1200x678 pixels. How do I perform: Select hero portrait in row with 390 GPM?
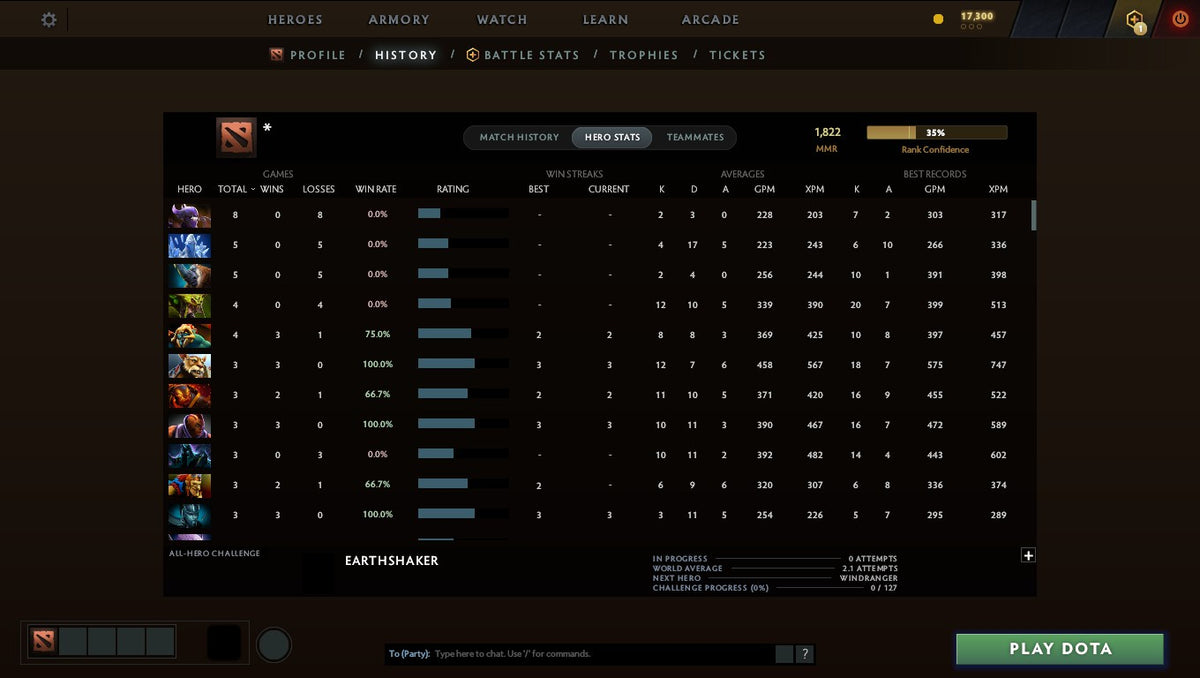(189, 425)
